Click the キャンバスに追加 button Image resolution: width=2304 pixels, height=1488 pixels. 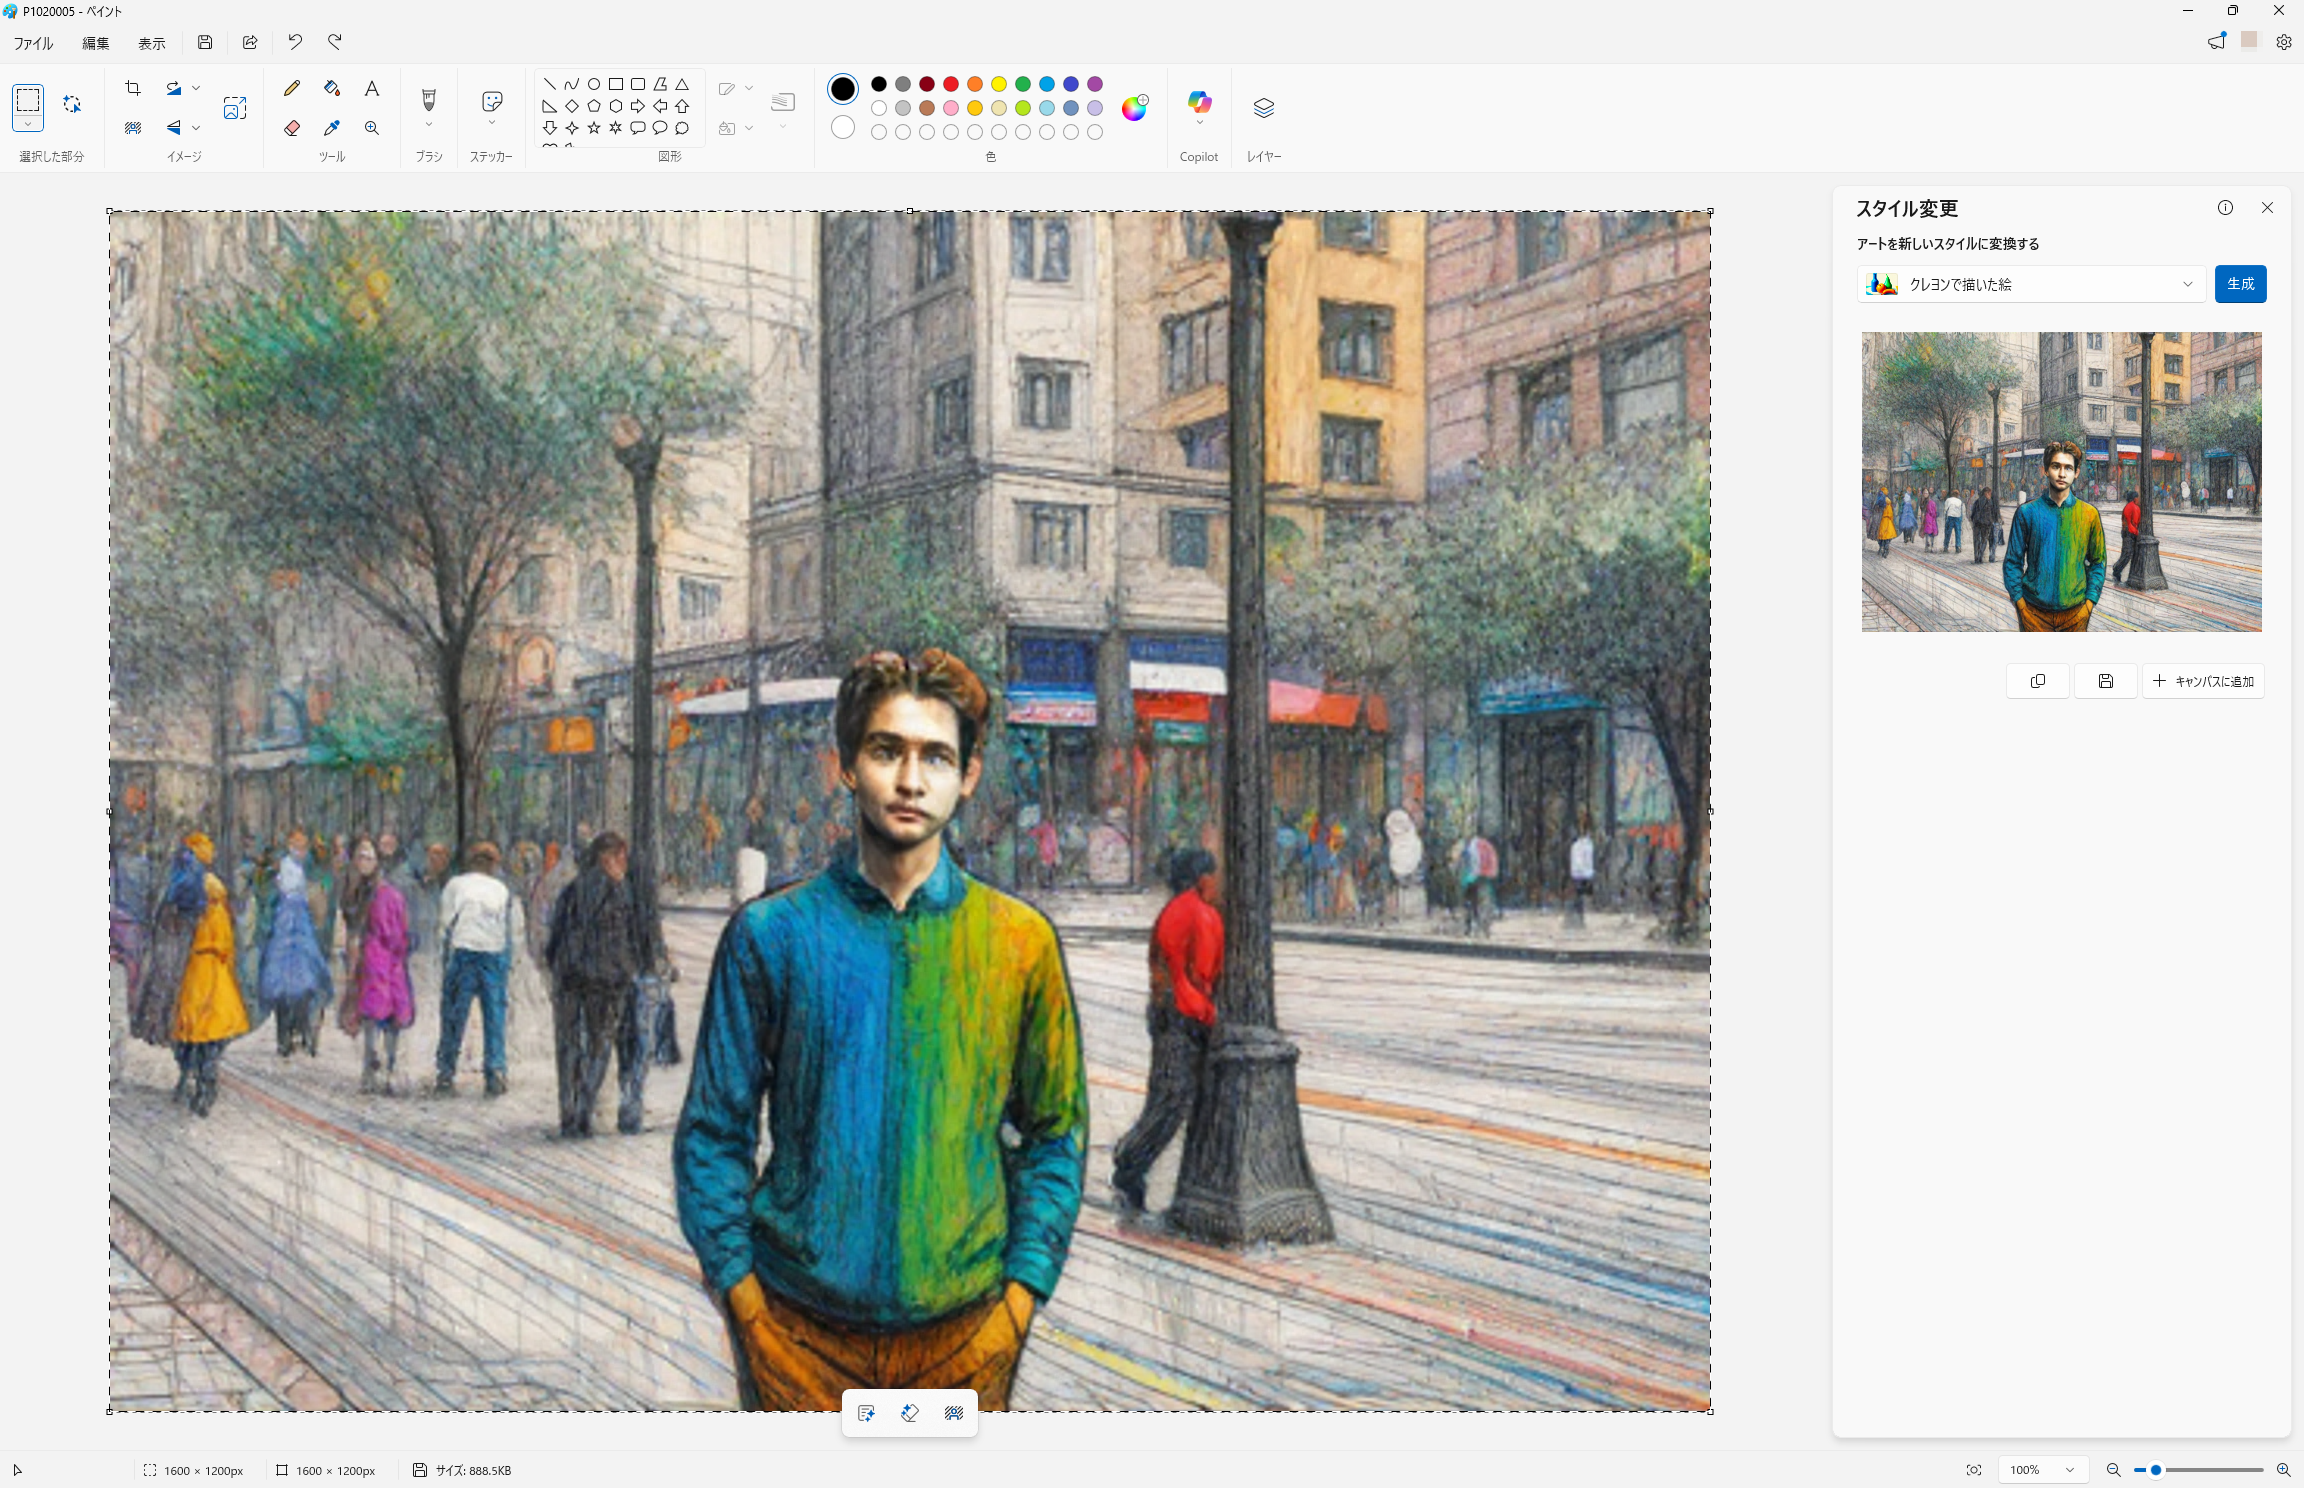point(2203,681)
